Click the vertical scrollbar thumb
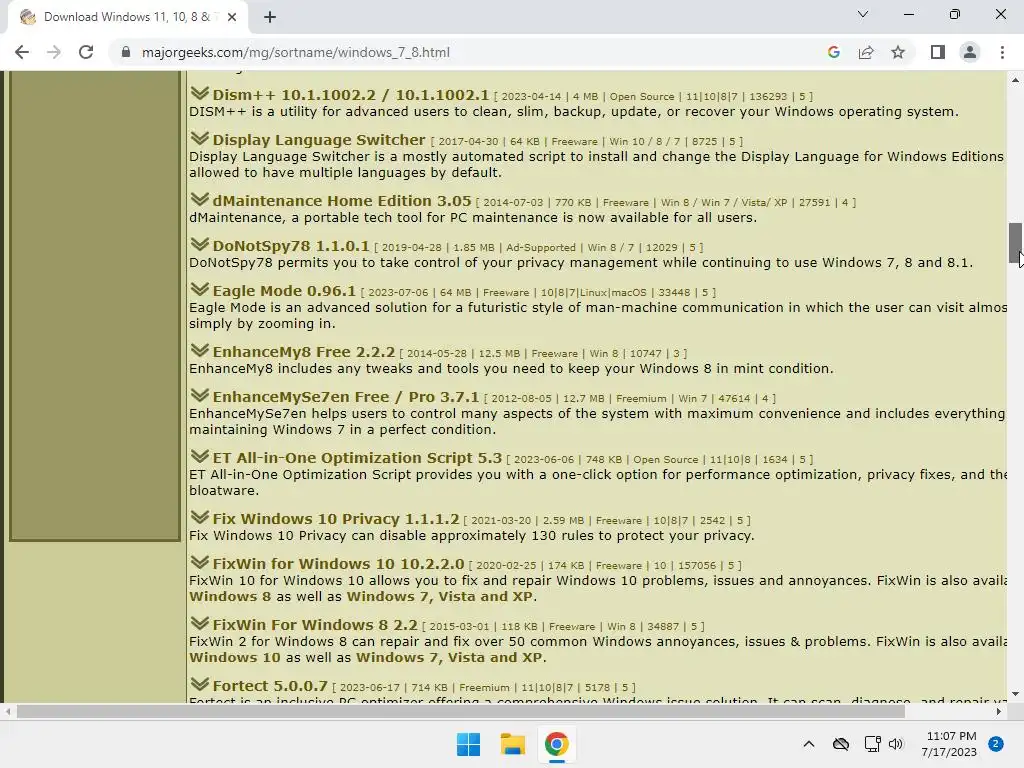The image size is (1024, 768). 1015,244
